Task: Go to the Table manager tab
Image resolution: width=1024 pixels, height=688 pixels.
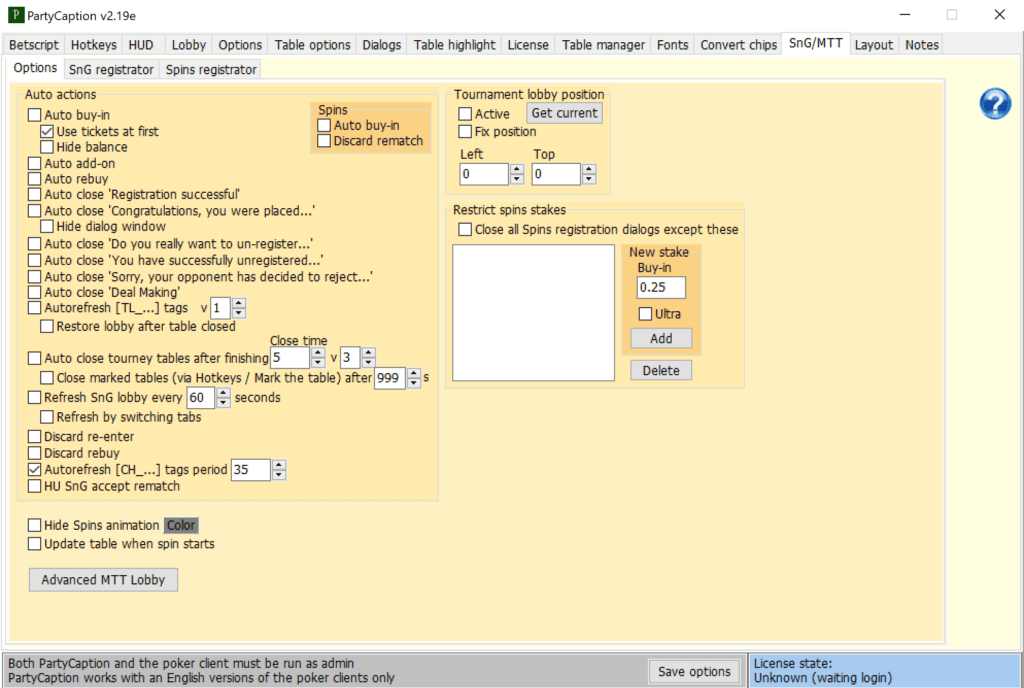Action: click(x=603, y=45)
